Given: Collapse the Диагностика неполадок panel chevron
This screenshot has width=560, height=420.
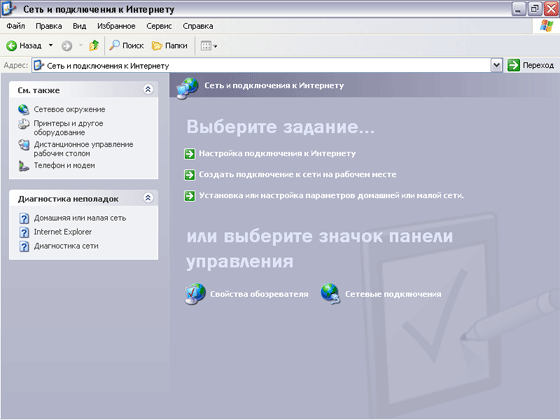Looking at the screenshot, I should (x=148, y=198).
